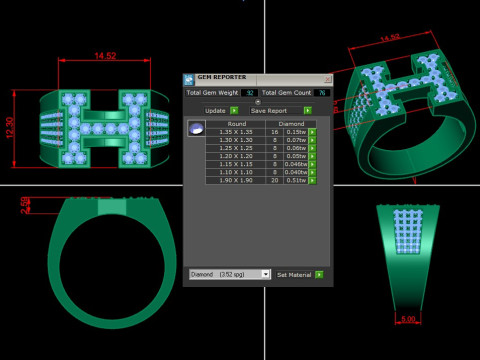Viewport: 480px width, 360px height.
Task: Click green arrow on 1.15 X 1.15 row
Action: tap(312, 164)
